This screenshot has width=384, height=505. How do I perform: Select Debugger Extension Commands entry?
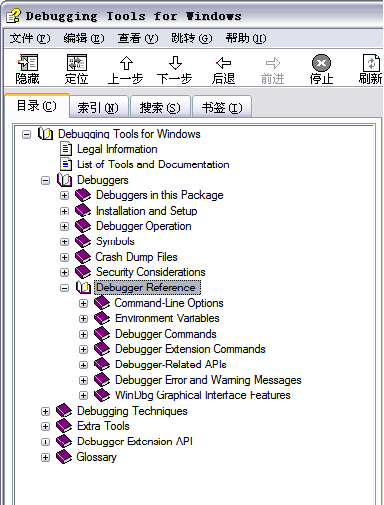point(190,349)
